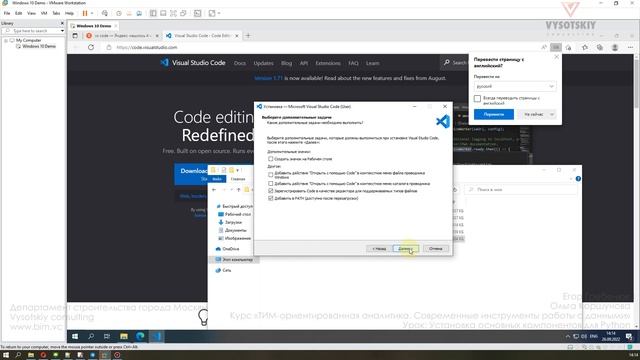Click the blue Translate button in the popup
This screenshot has width=640, height=360.
point(493,114)
